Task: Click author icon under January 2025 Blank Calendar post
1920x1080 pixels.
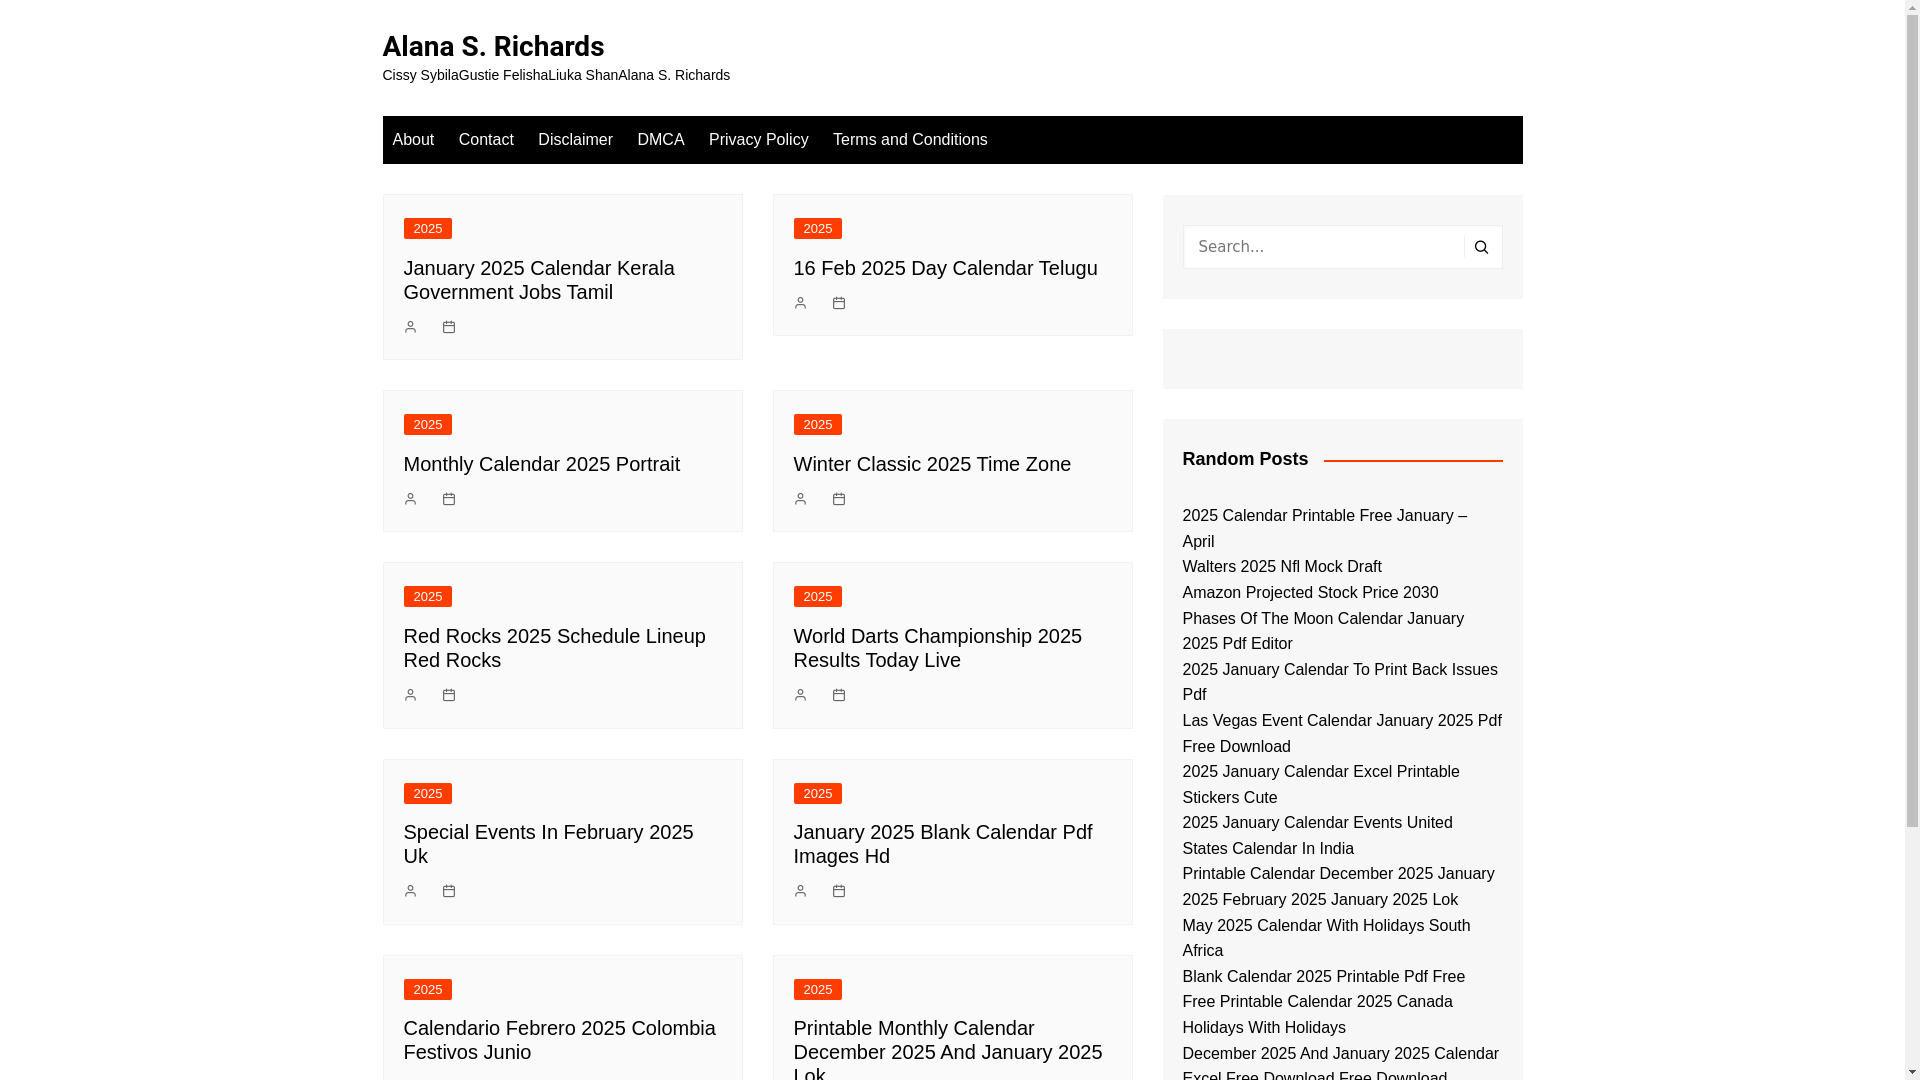Action: 800,891
